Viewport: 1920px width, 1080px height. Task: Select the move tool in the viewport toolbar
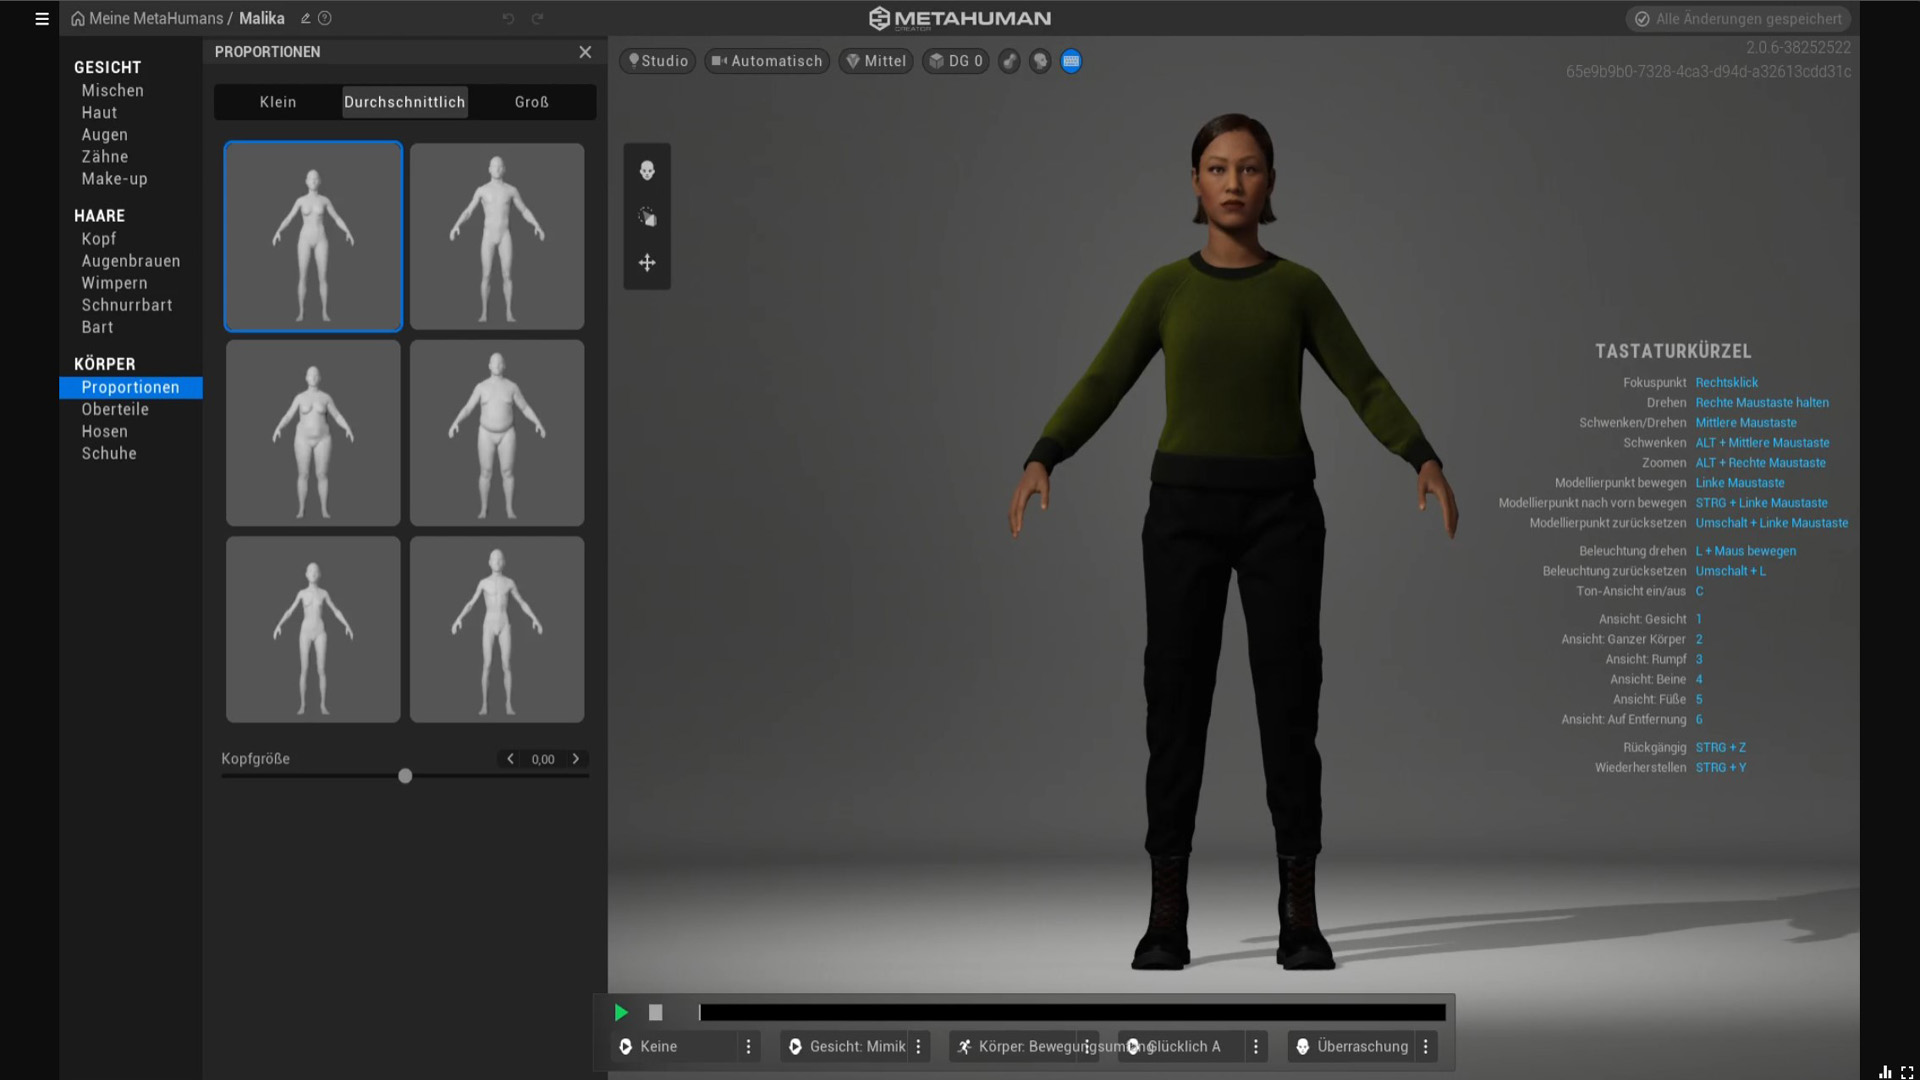pyautogui.click(x=647, y=262)
